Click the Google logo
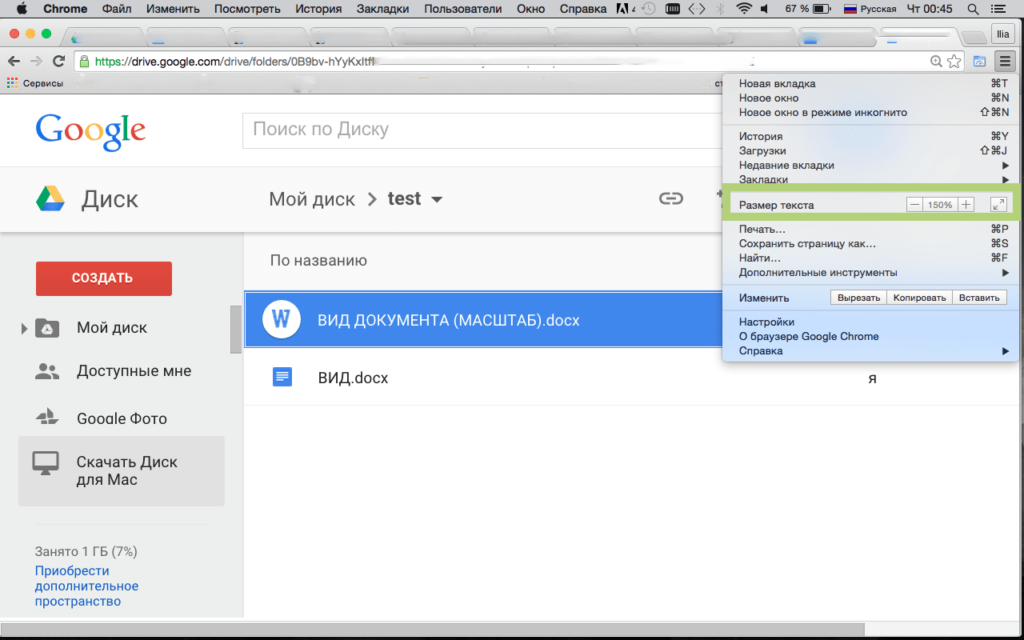The height and width of the screenshot is (640, 1024). pos(91,131)
